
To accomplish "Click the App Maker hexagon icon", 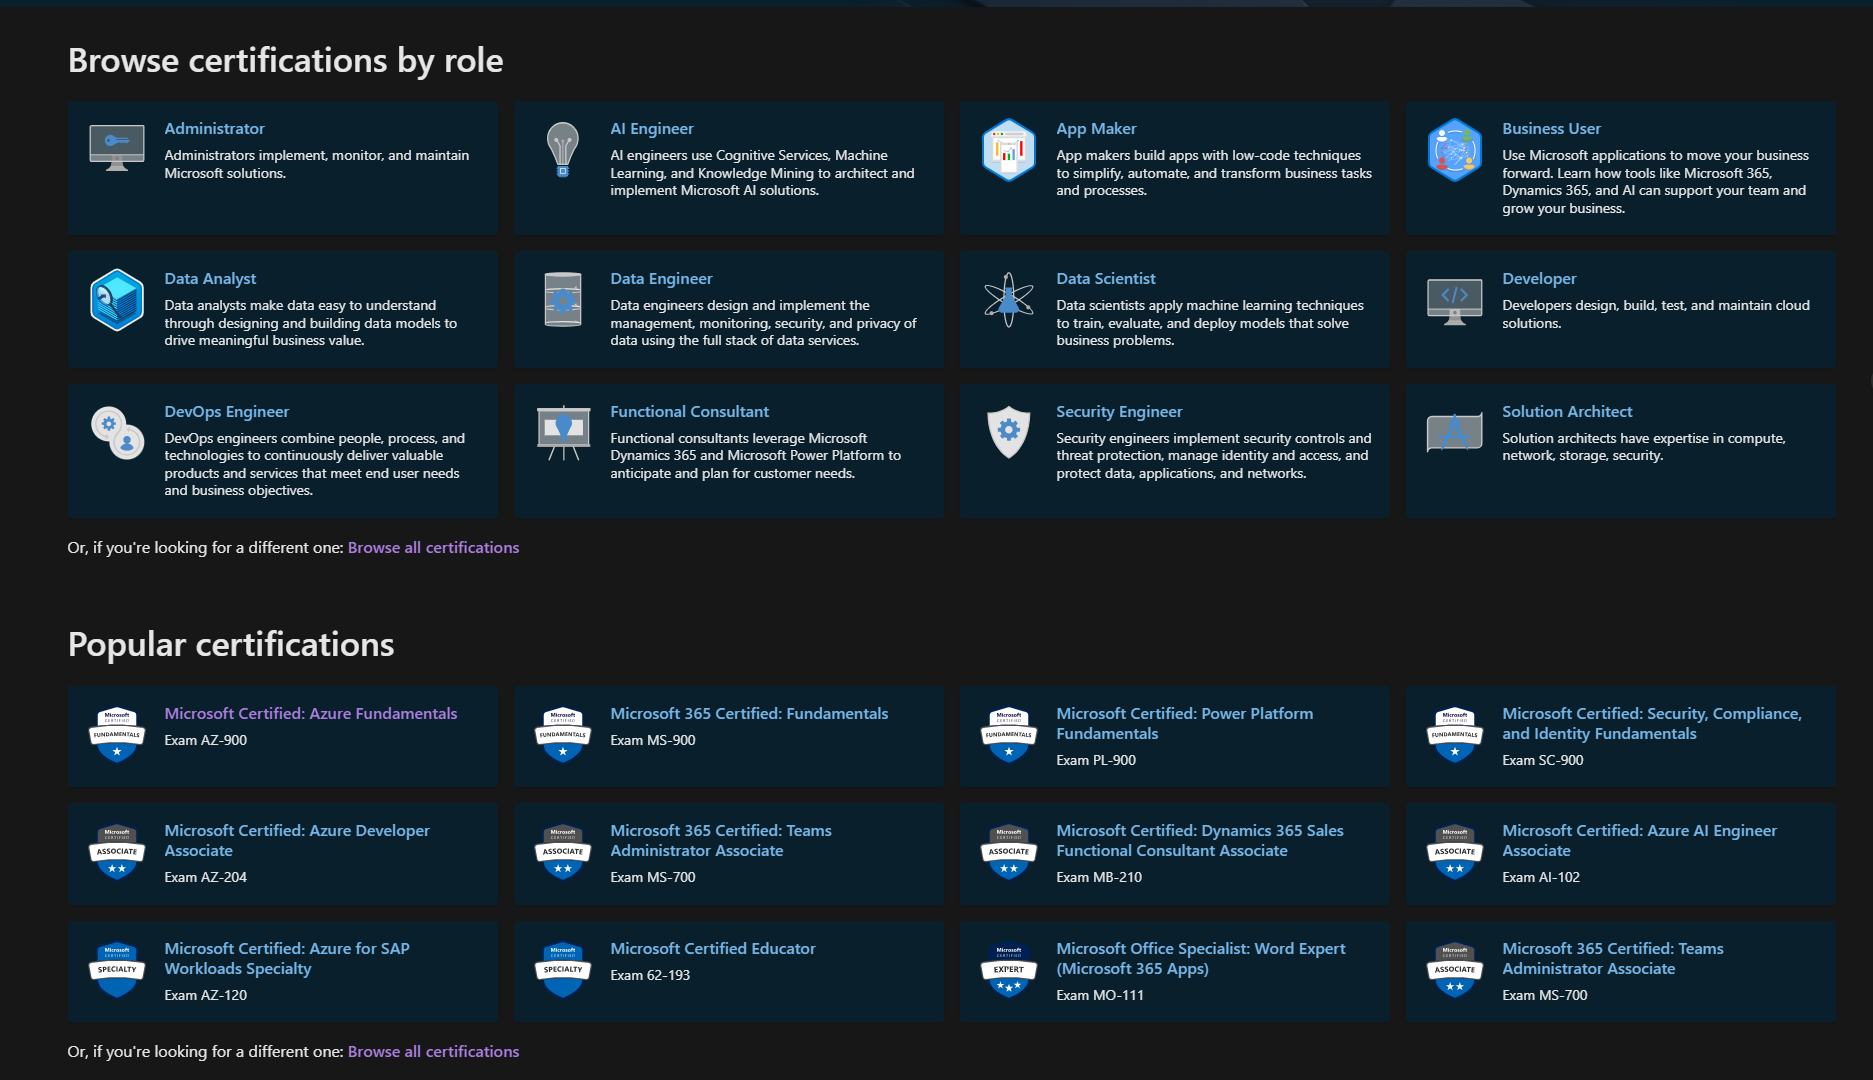I will click(x=1008, y=150).
